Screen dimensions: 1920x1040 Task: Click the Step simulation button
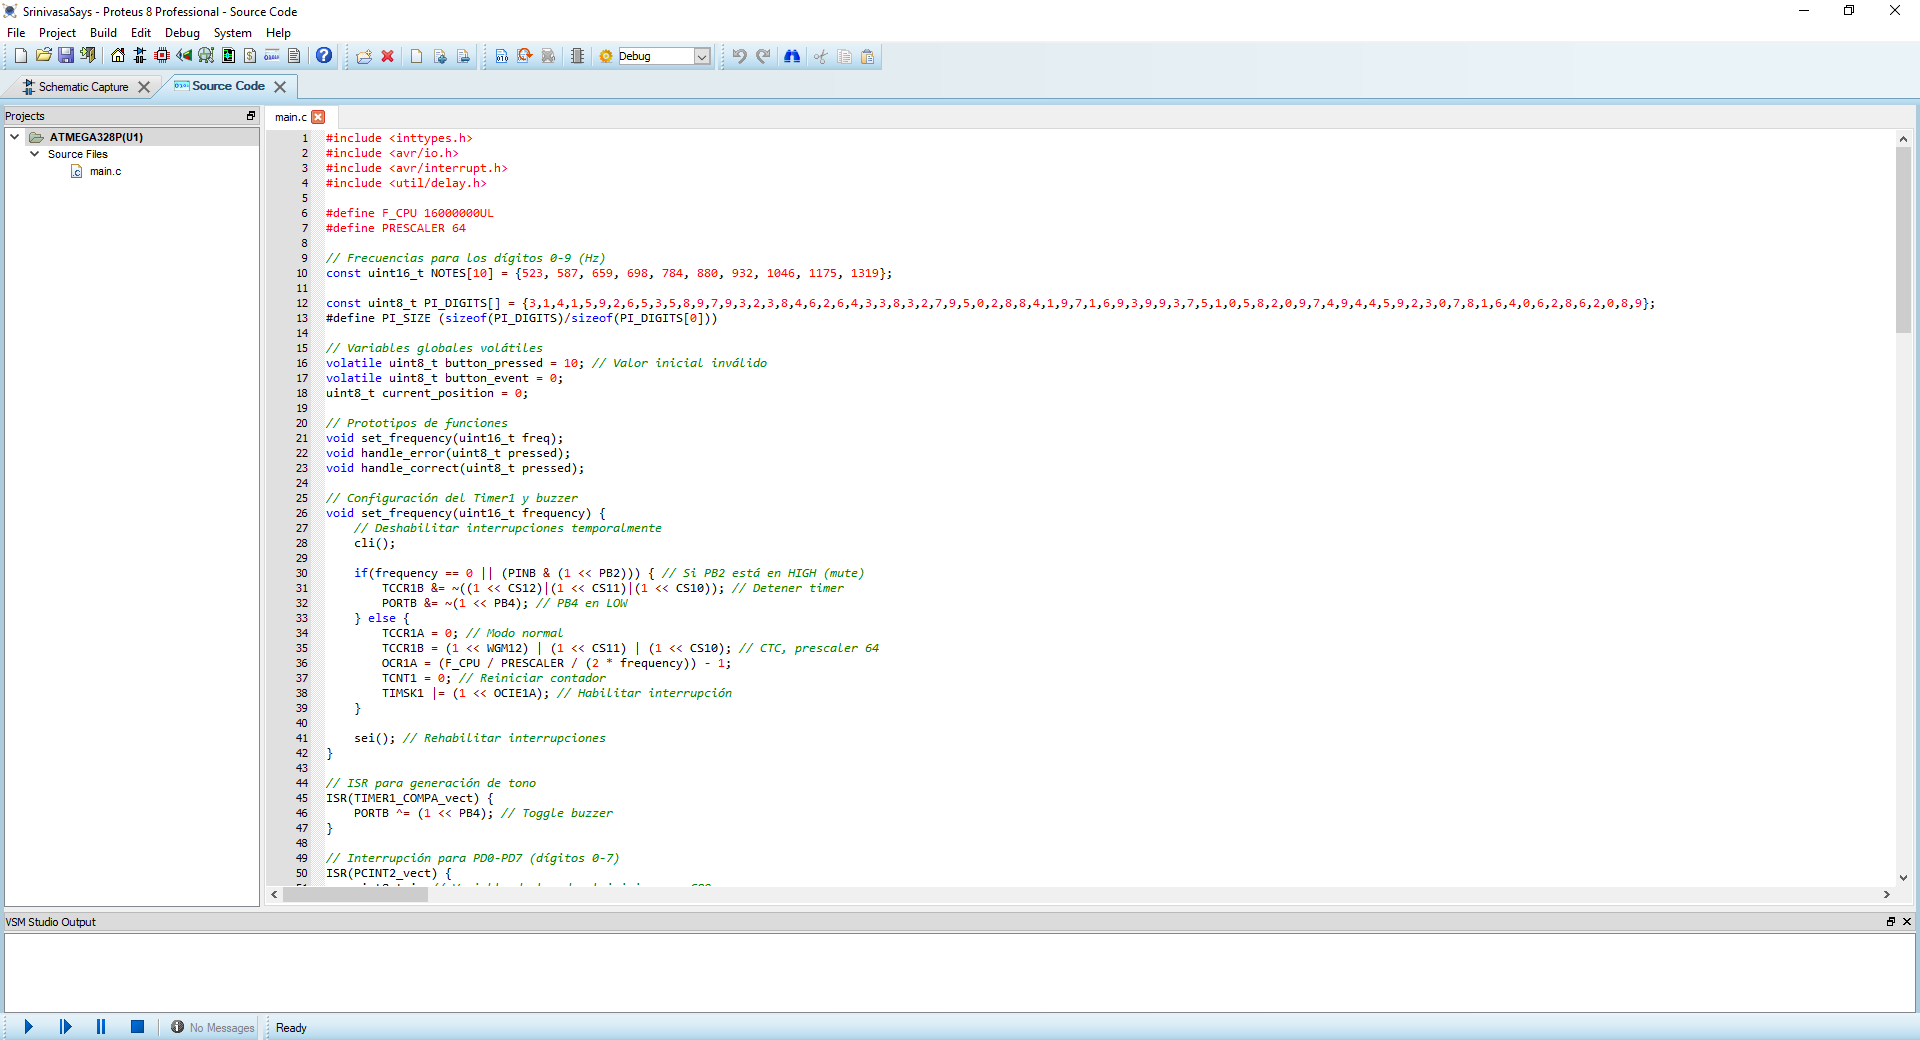[65, 1027]
